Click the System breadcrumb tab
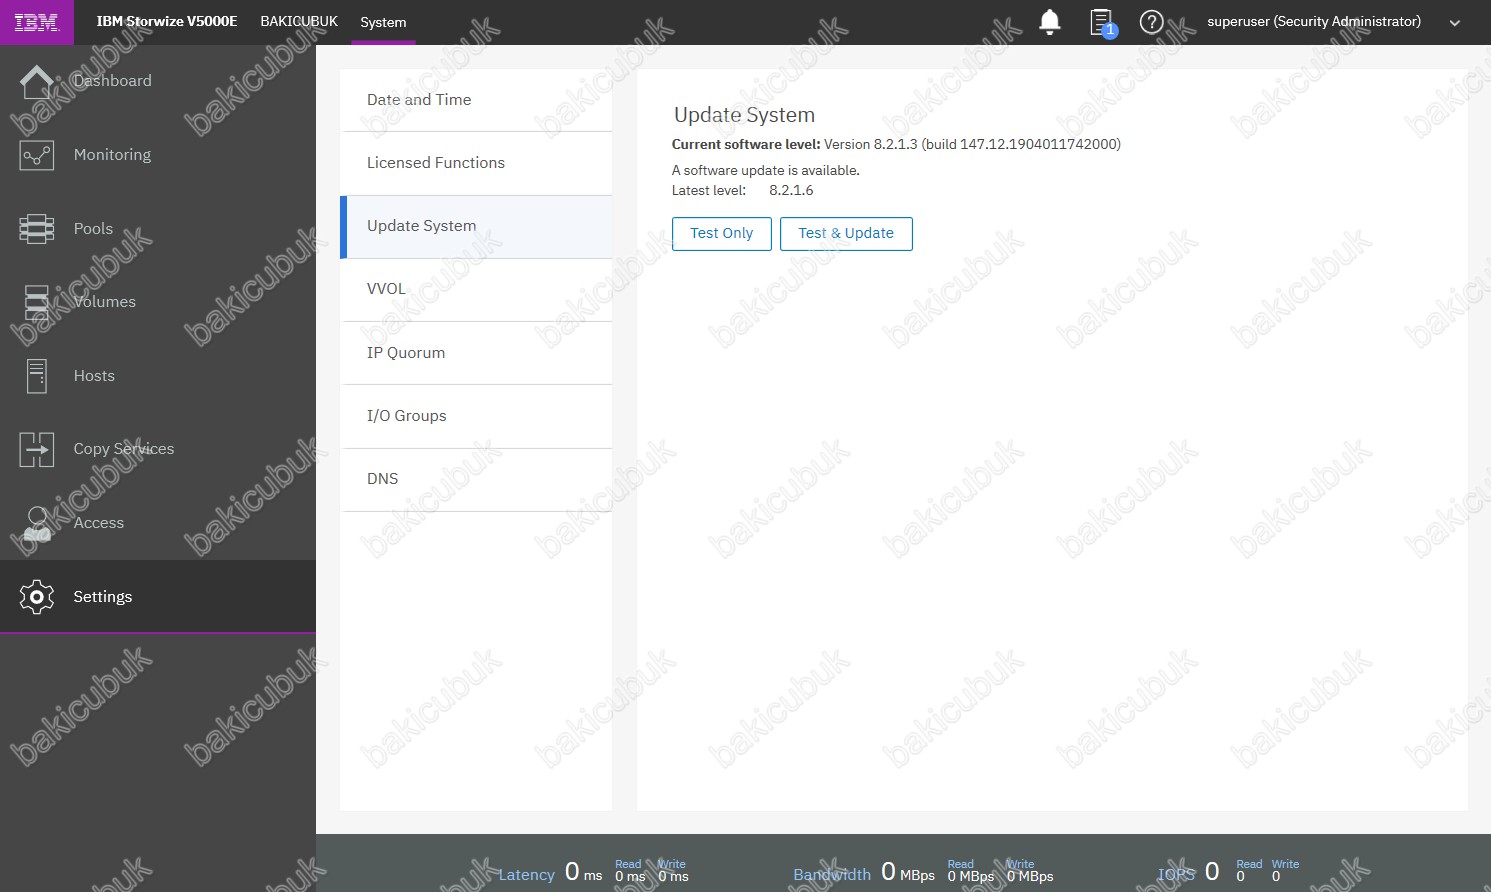This screenshot has width=1491, height=892. [x=383, y=22]
